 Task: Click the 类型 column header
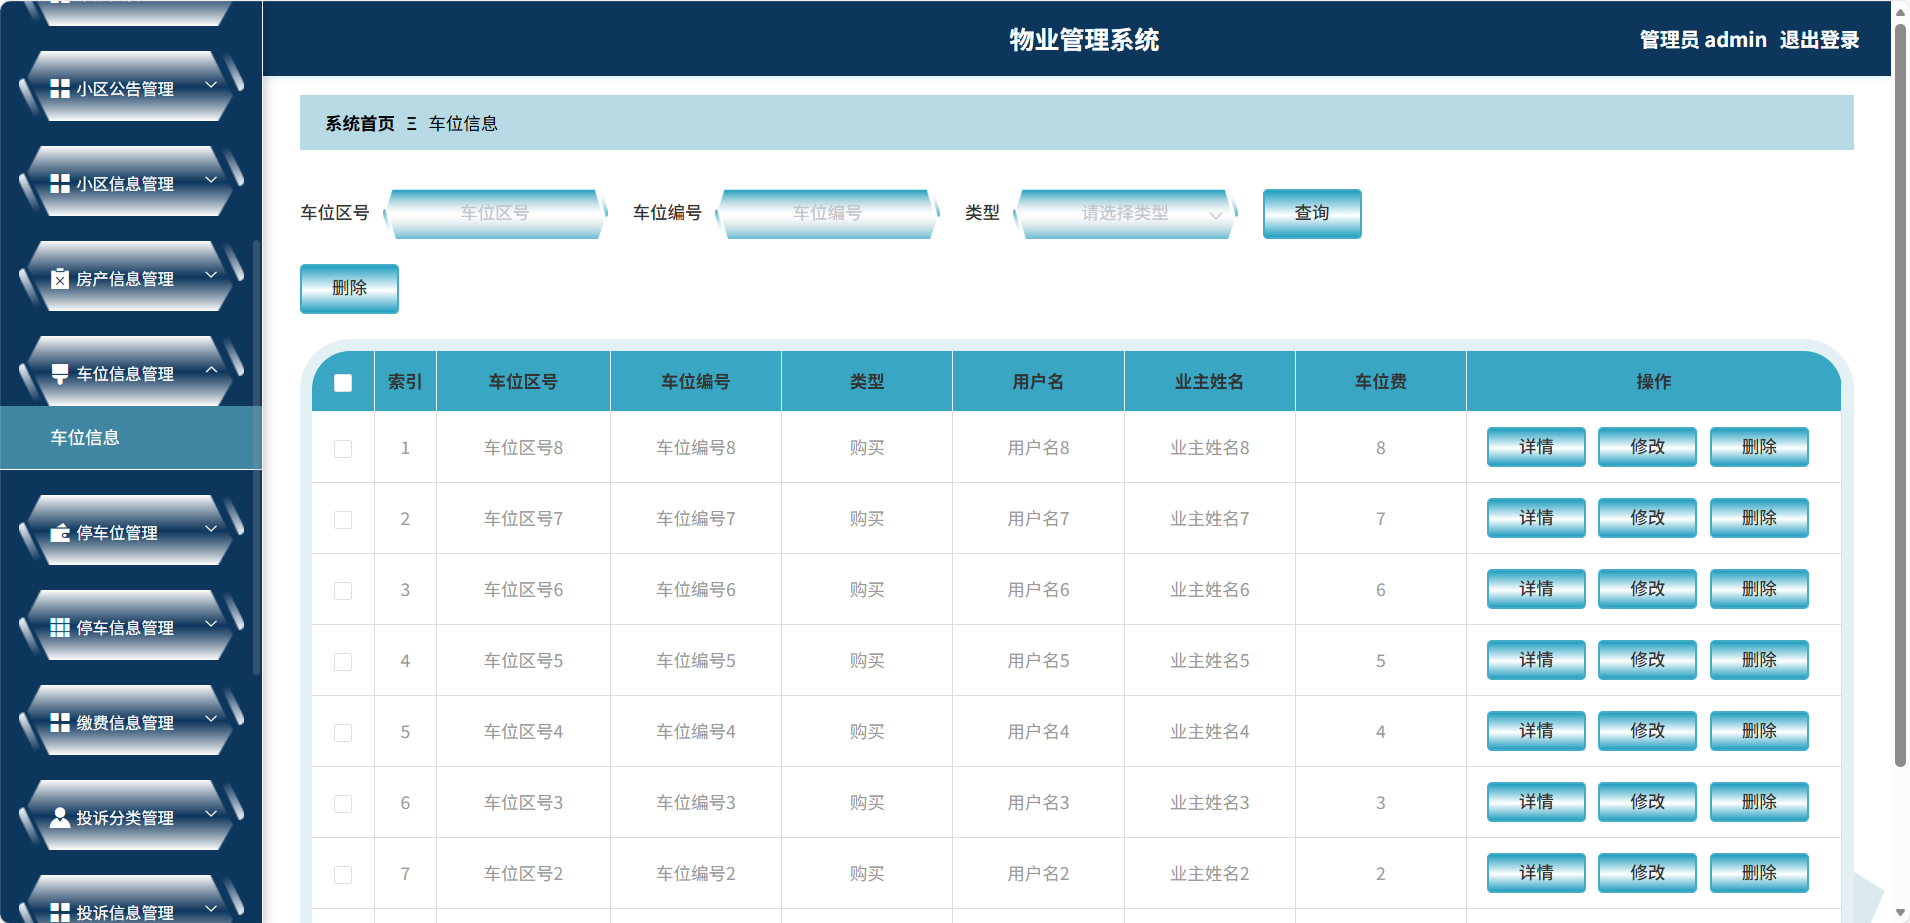coord(866,382)
